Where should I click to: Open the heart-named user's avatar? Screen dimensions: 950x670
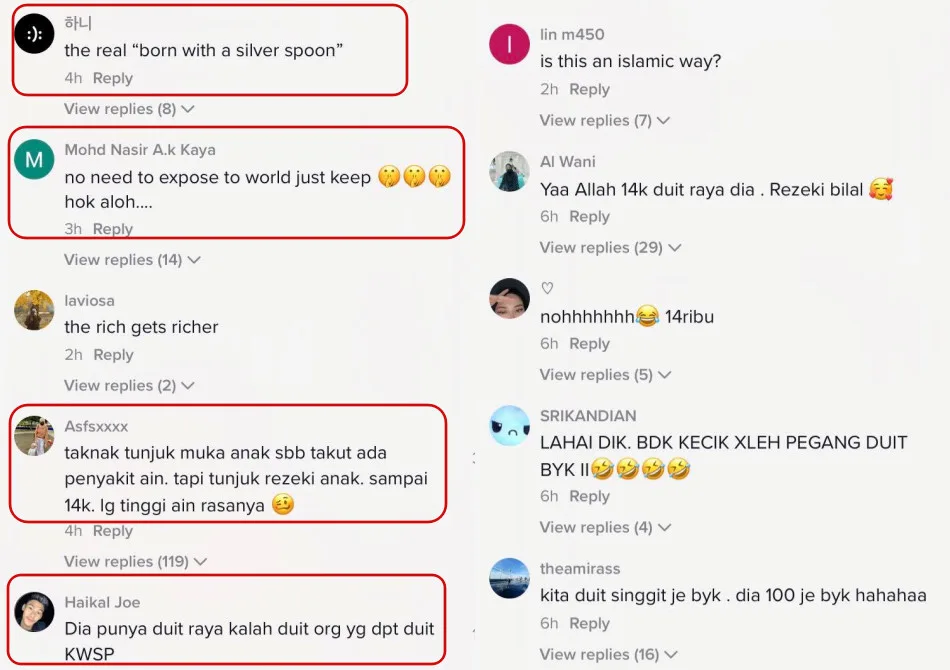[510, 299]
